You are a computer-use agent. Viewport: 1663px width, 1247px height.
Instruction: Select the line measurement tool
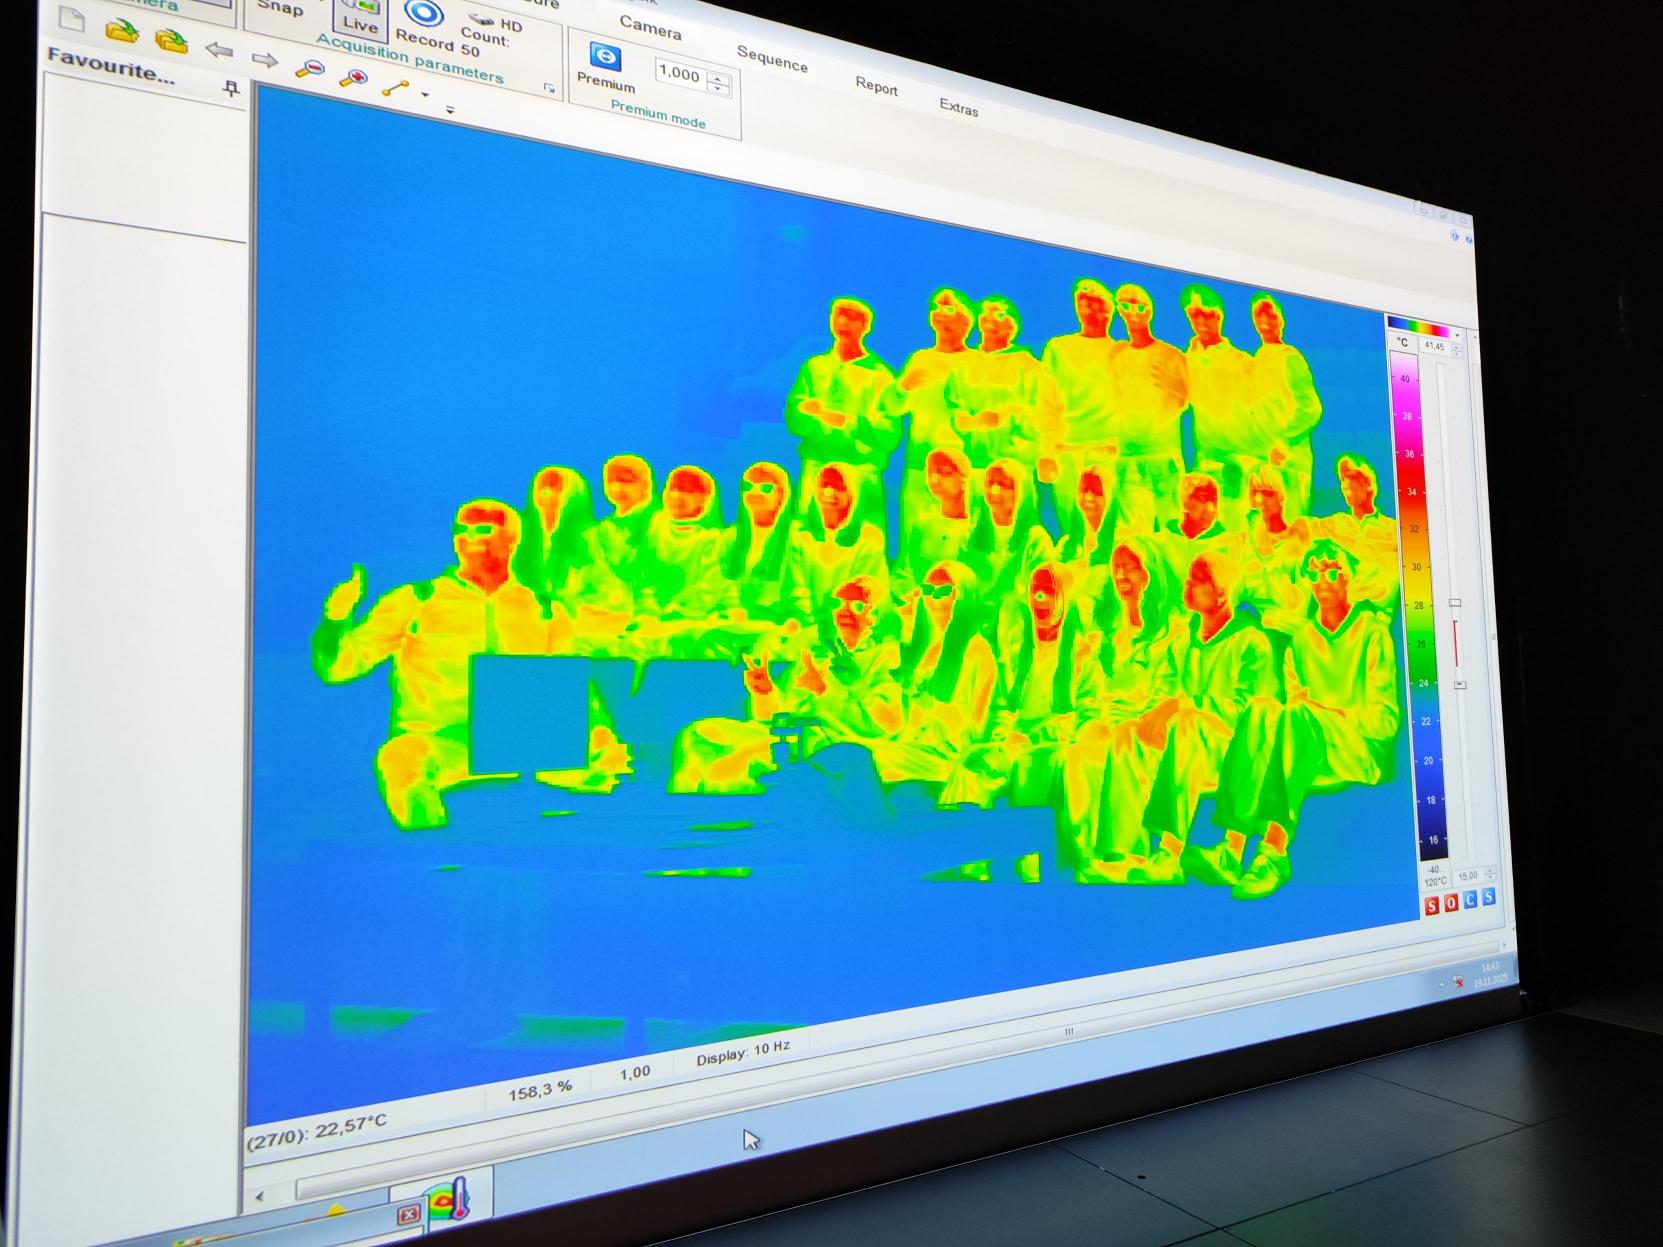(395, 89)
